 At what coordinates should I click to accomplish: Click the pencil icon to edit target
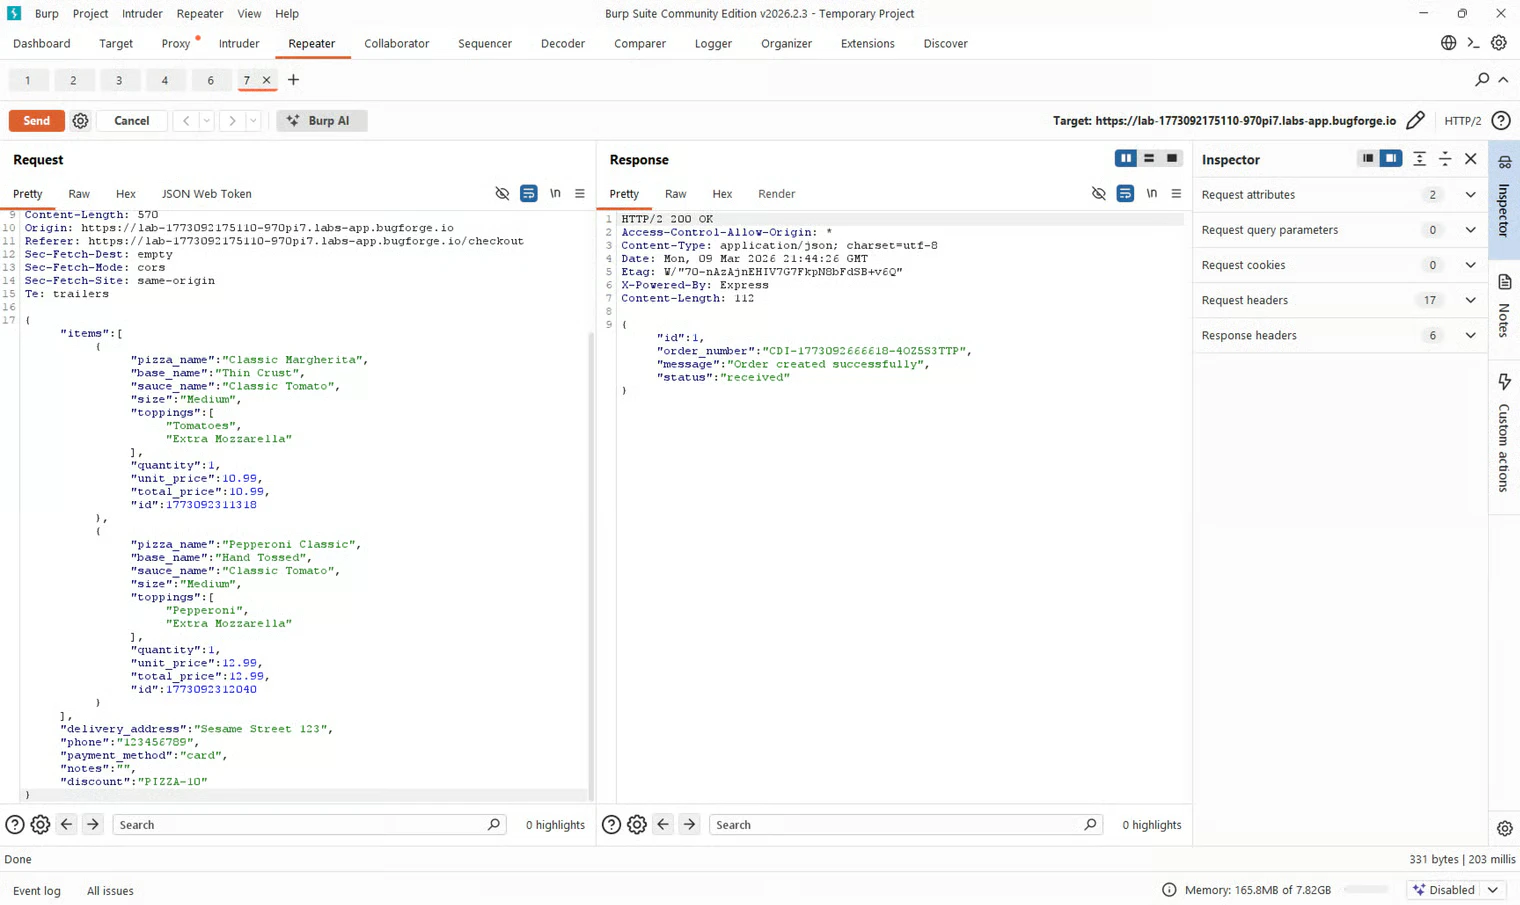click(1415, 121)
